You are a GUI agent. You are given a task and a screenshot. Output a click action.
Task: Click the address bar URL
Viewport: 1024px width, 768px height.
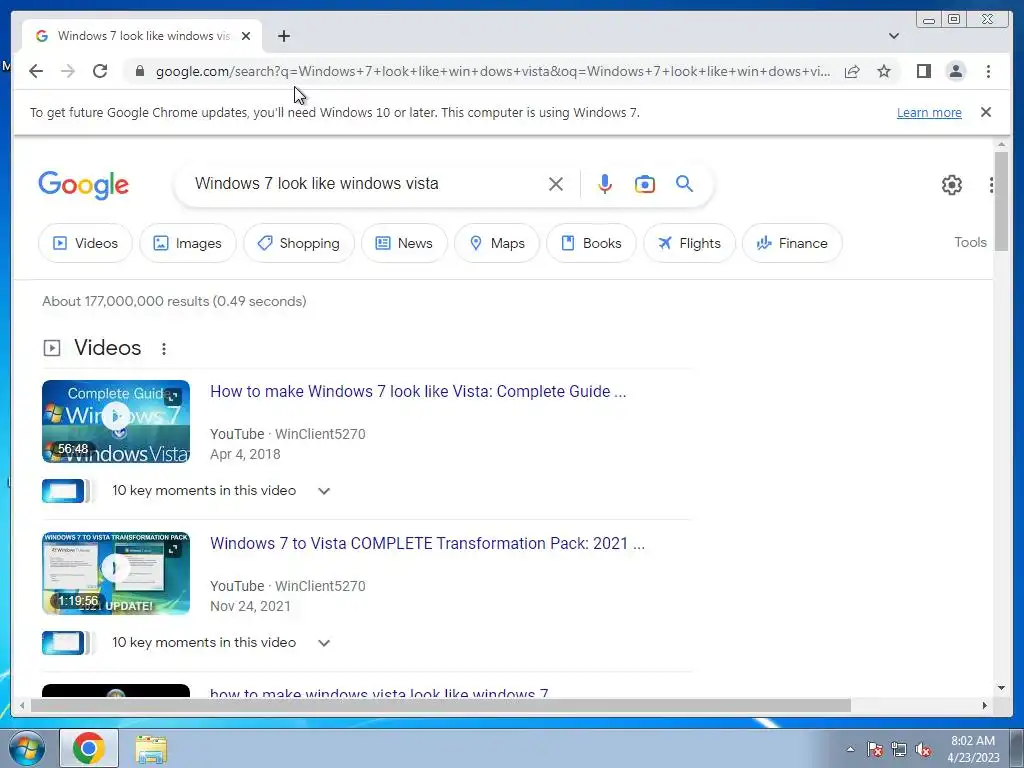pyautogui.click(x=493, y=71)
